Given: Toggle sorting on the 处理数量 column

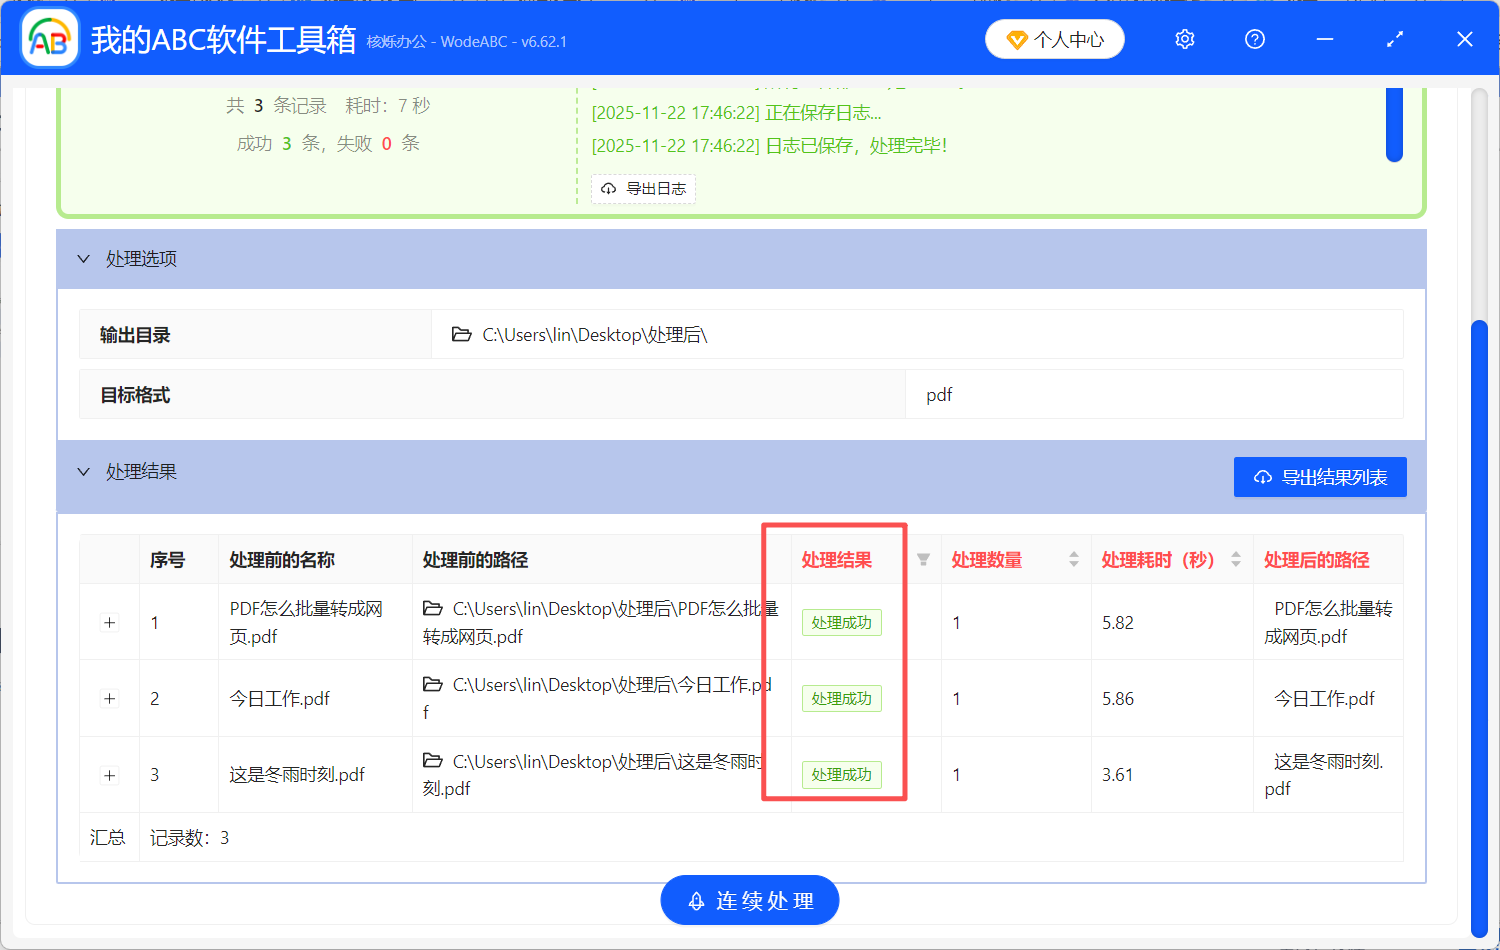Looking at the screenshot, I should pyautogui.click(x=1072, y=560).
